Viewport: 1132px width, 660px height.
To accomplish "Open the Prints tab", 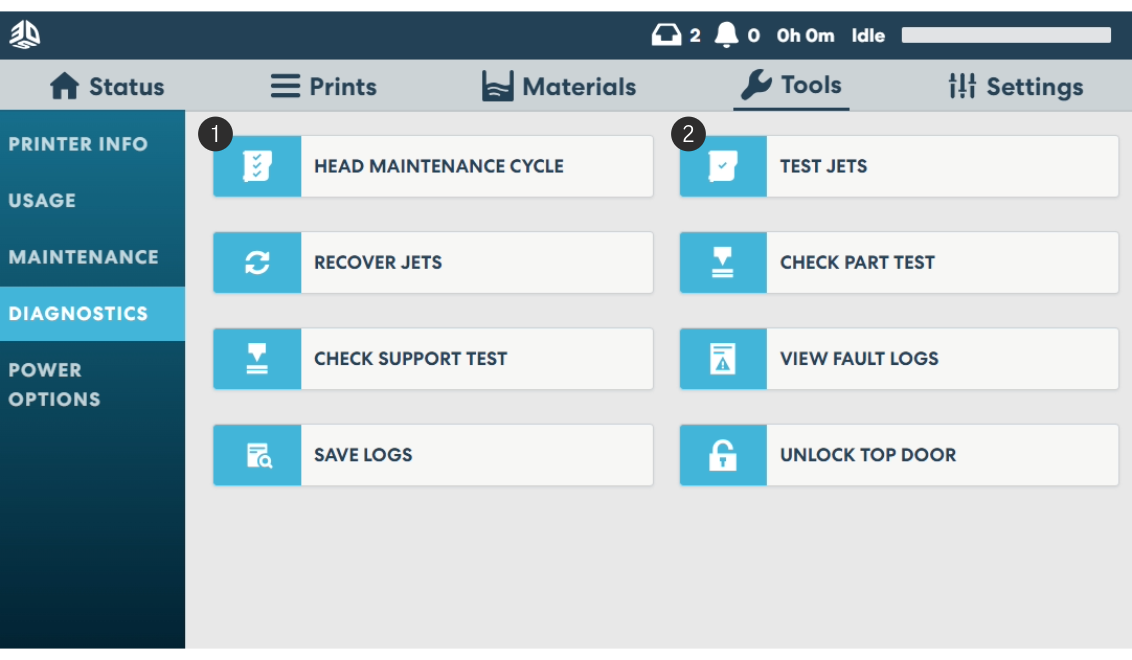I will pyautogui.click(x=324, y=87).
